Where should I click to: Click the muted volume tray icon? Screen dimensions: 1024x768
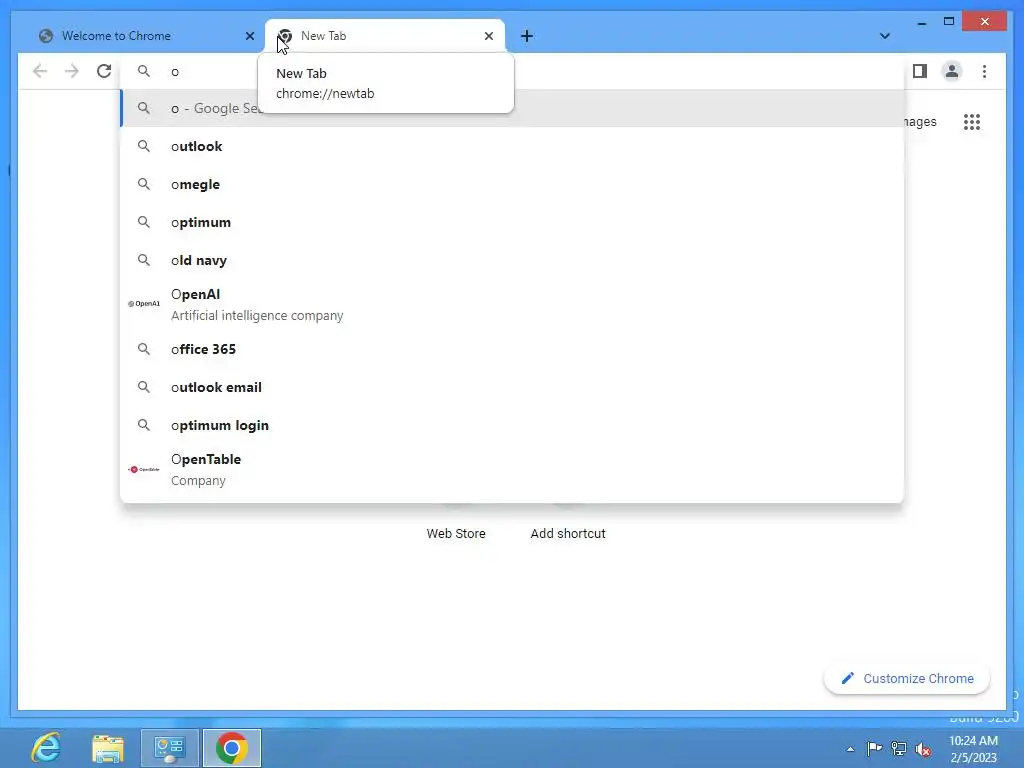(923, 749)
